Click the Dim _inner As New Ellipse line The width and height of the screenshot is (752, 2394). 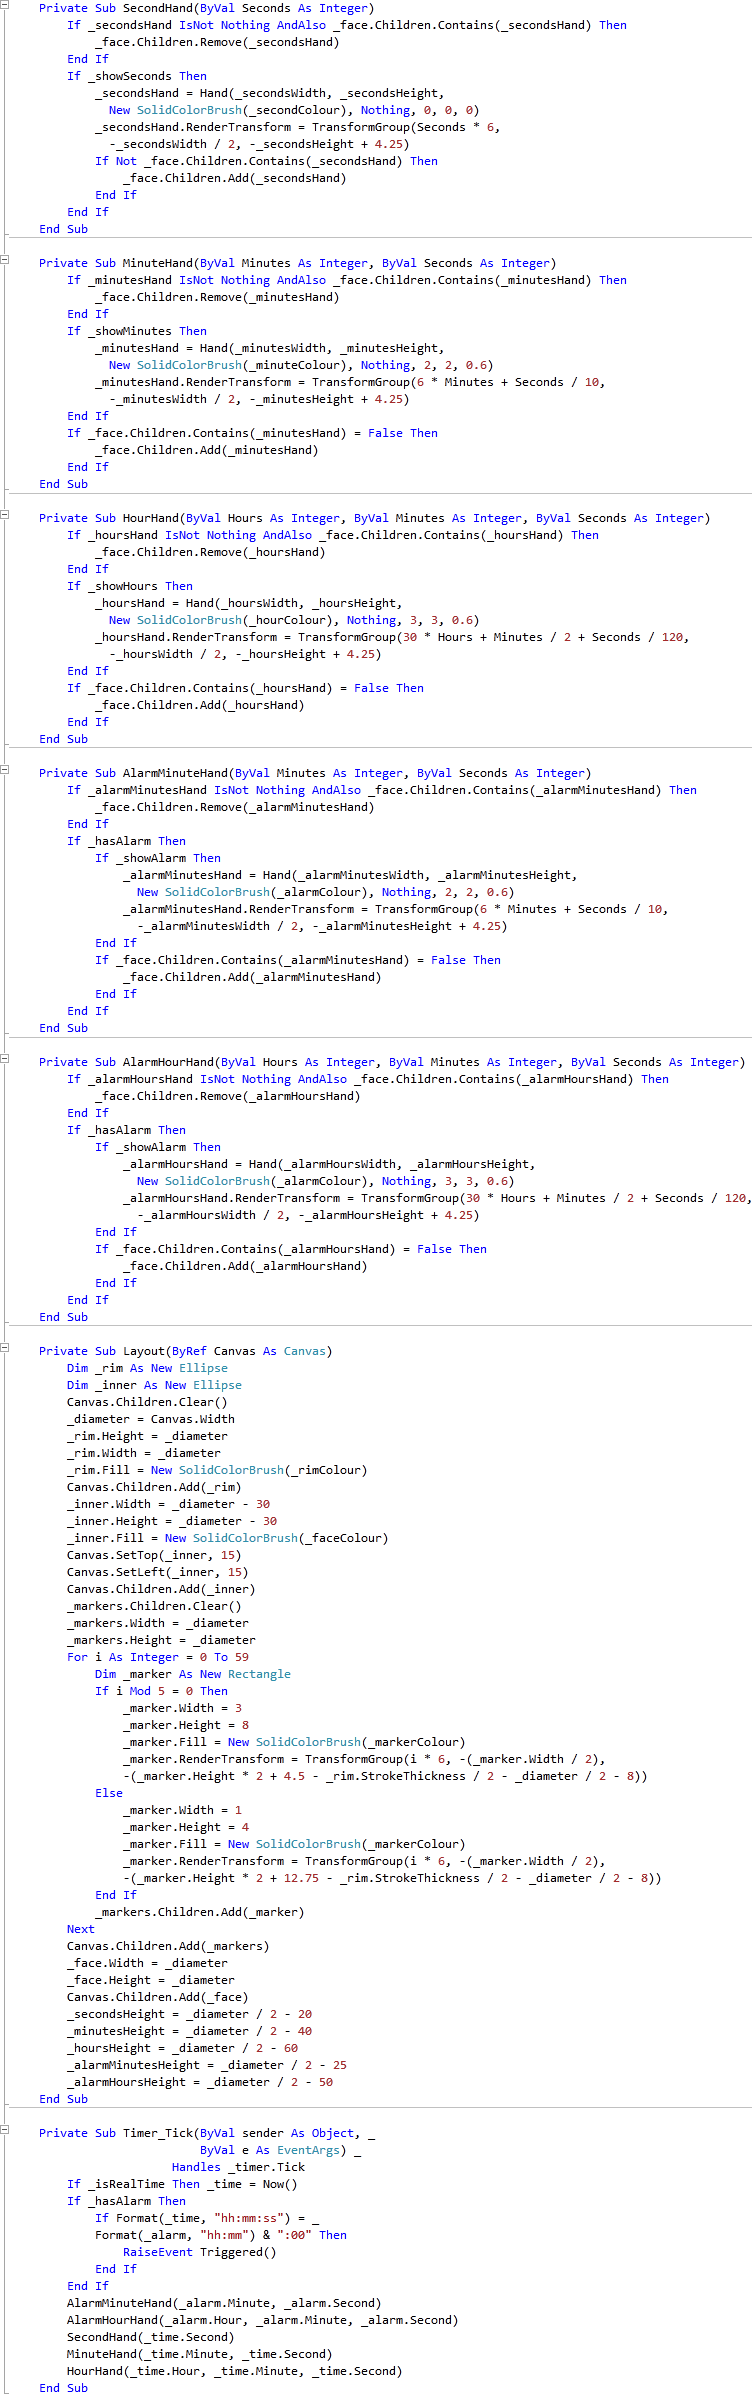[154, 1385]
